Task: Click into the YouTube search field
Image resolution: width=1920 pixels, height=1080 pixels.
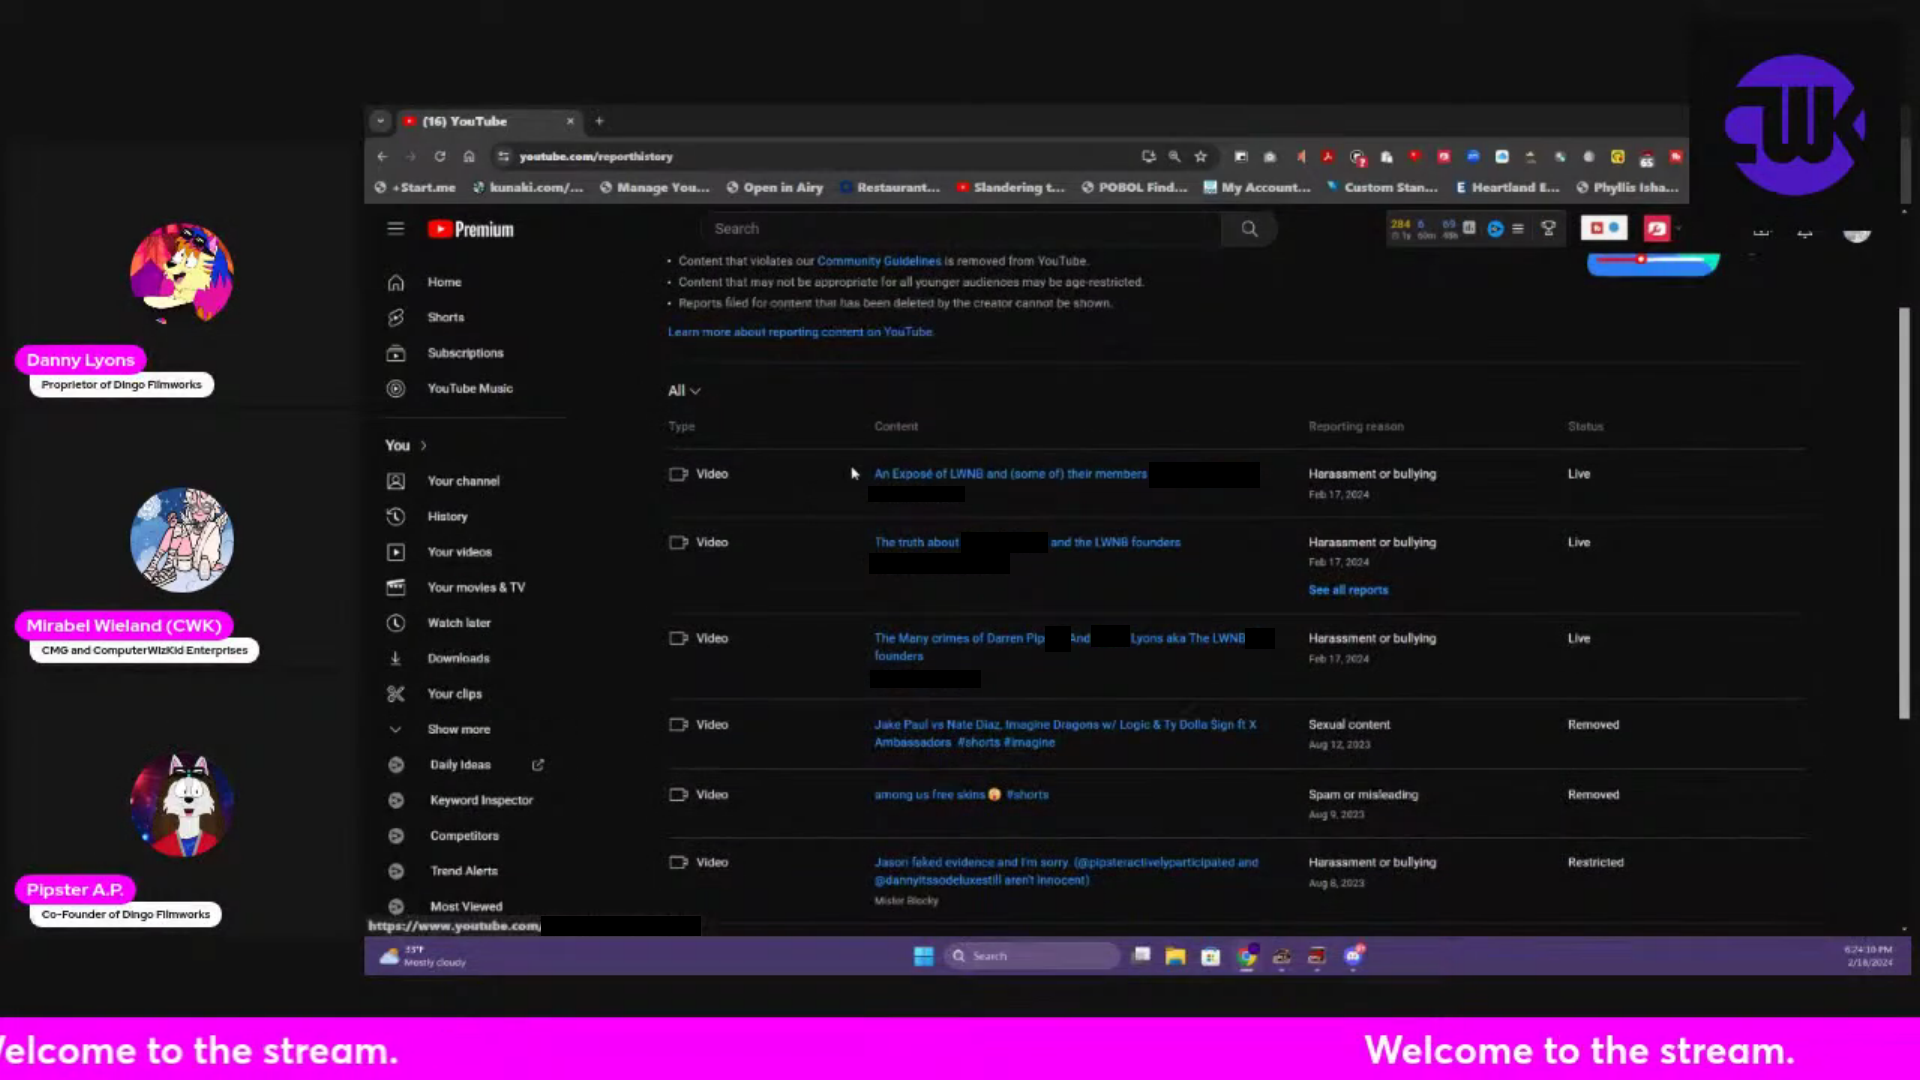Action: 960,229
